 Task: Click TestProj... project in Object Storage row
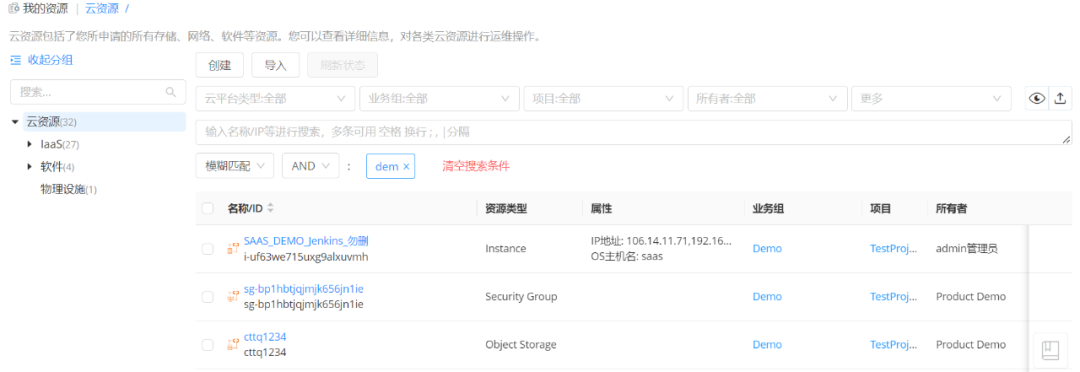(x=894, y=344)
